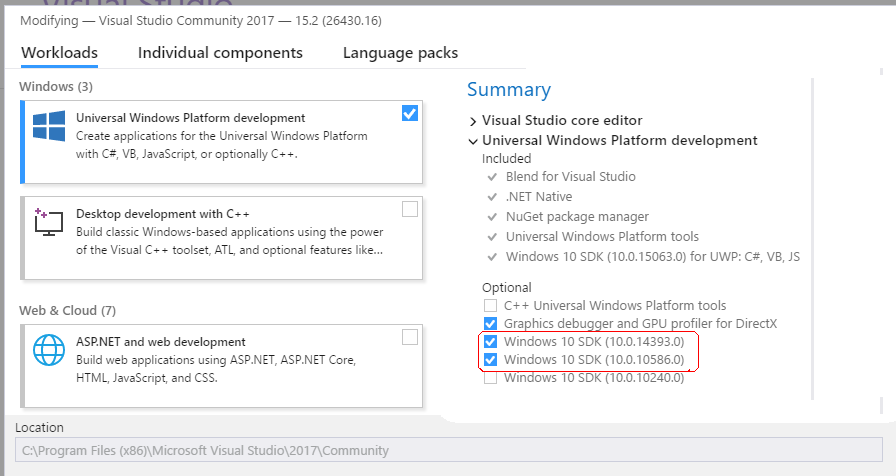Image resolution: width=896 pixels, height=476 pixels.
Task: Click the globe icon for ASP.NET workload
Action: [x=49, y=350]
